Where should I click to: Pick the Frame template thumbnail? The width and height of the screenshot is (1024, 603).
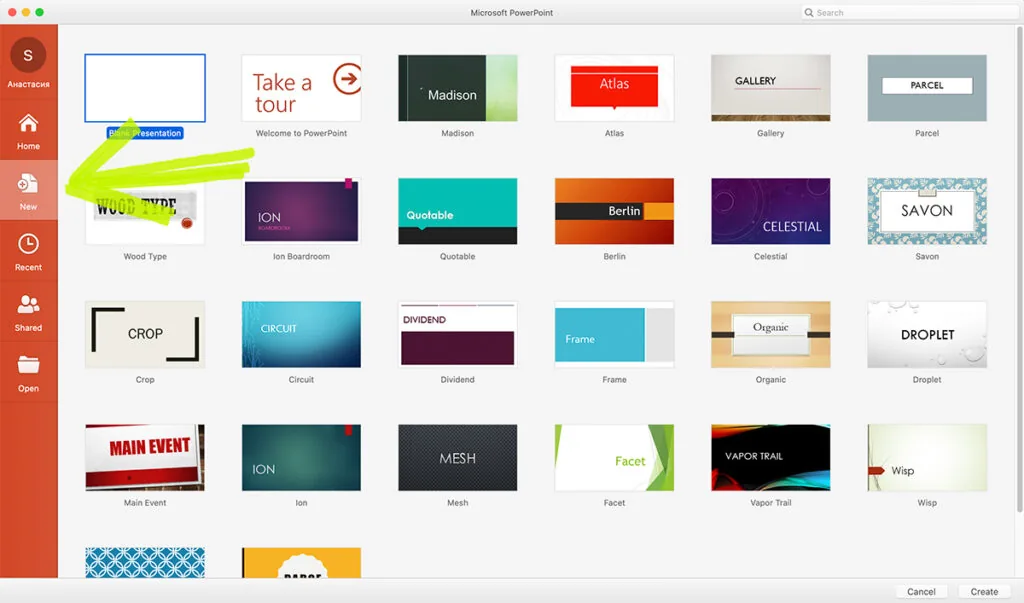(x=614, y=334)
